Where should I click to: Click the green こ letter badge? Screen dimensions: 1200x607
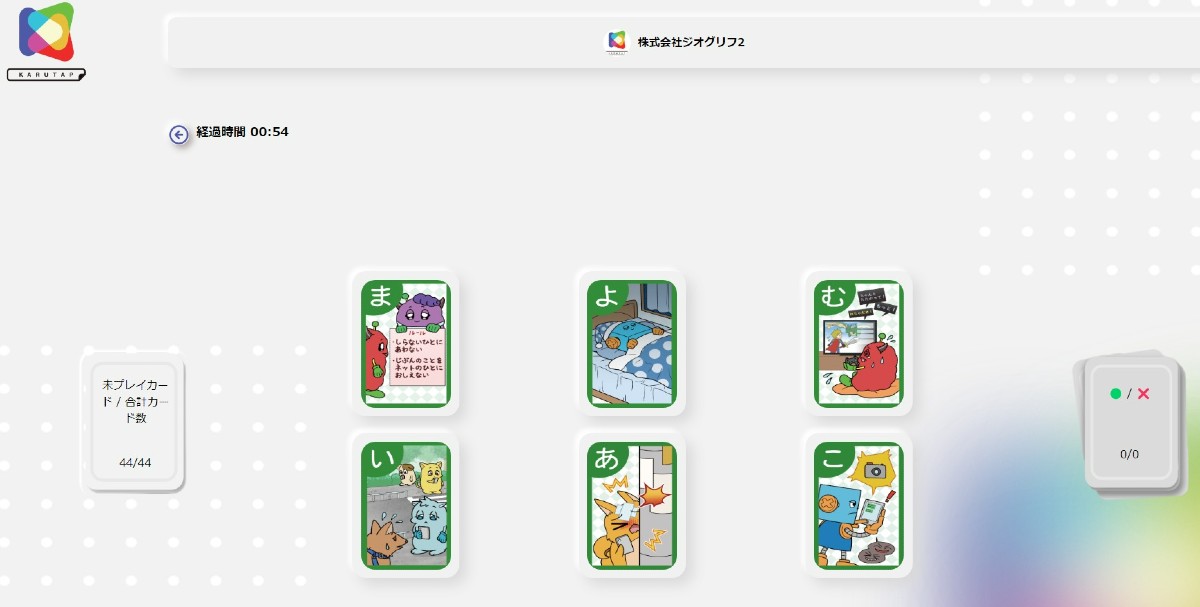[834, 459]
